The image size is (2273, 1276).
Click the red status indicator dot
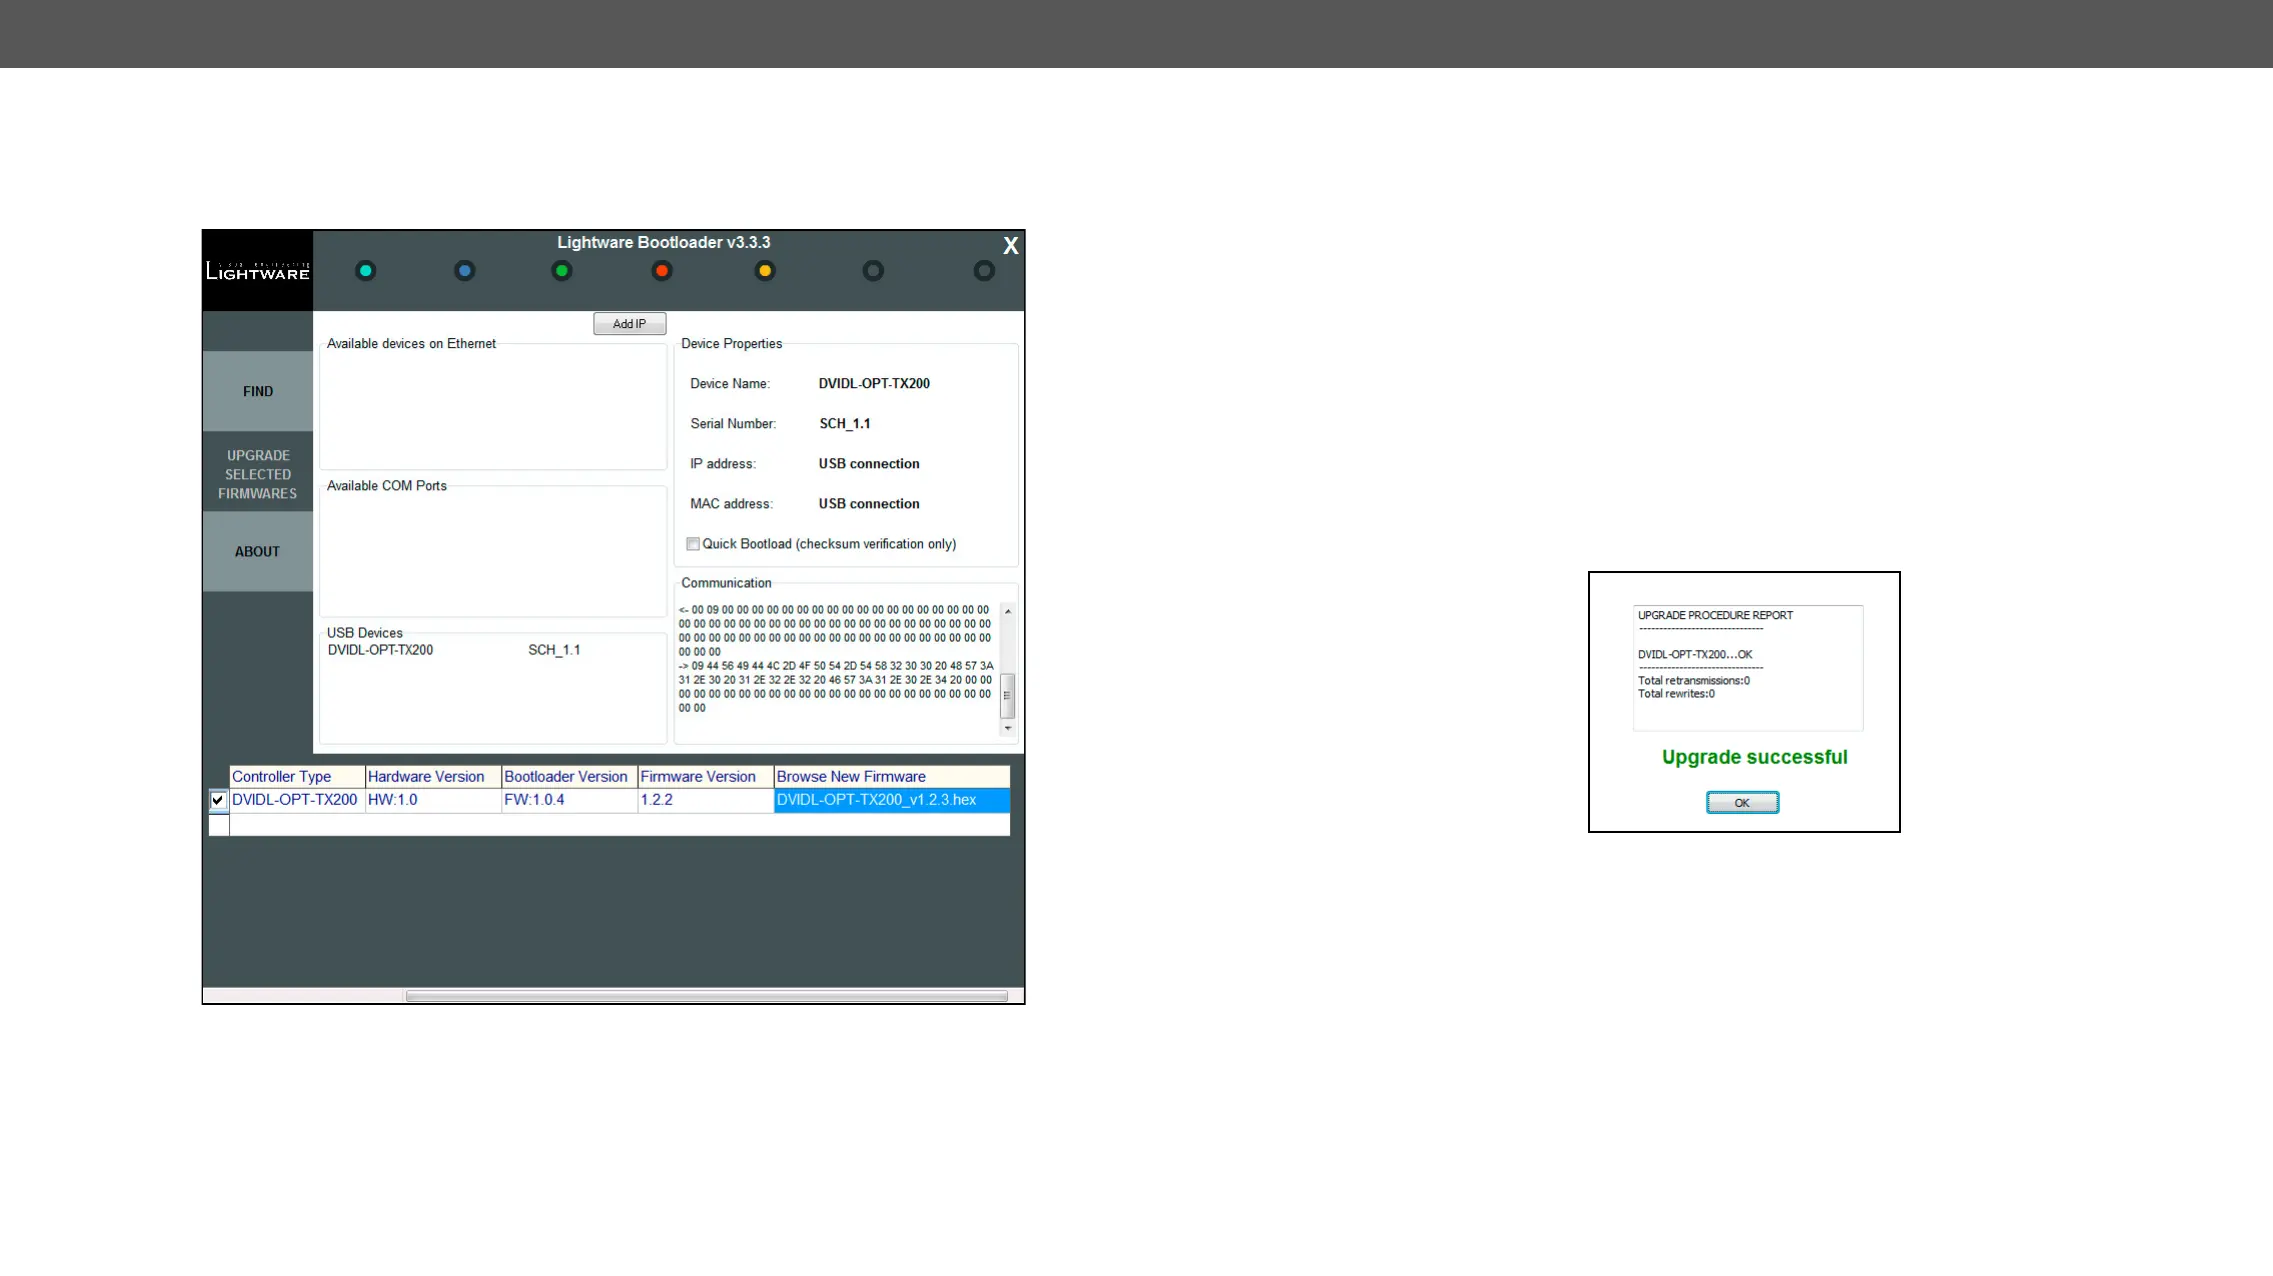[662, 271]
